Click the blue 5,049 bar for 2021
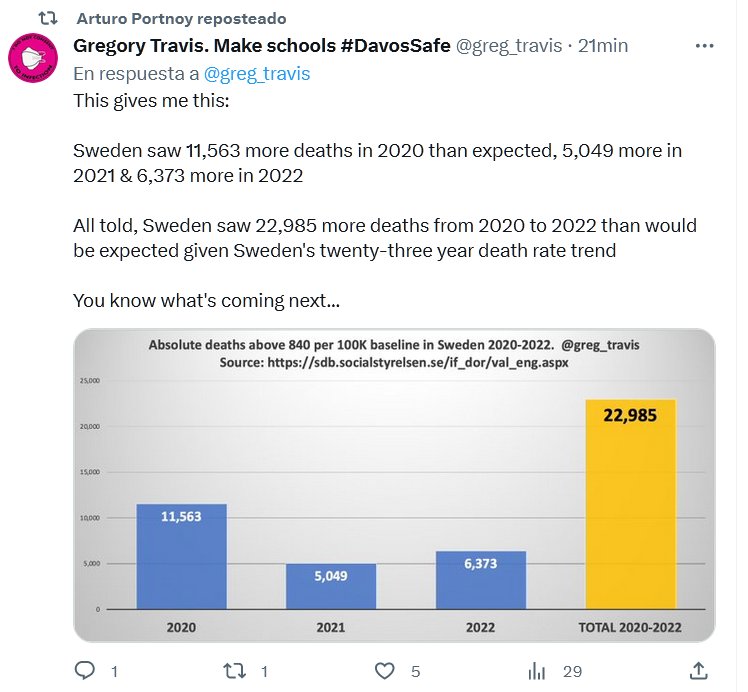748x692 pixels. click(331, 586)
